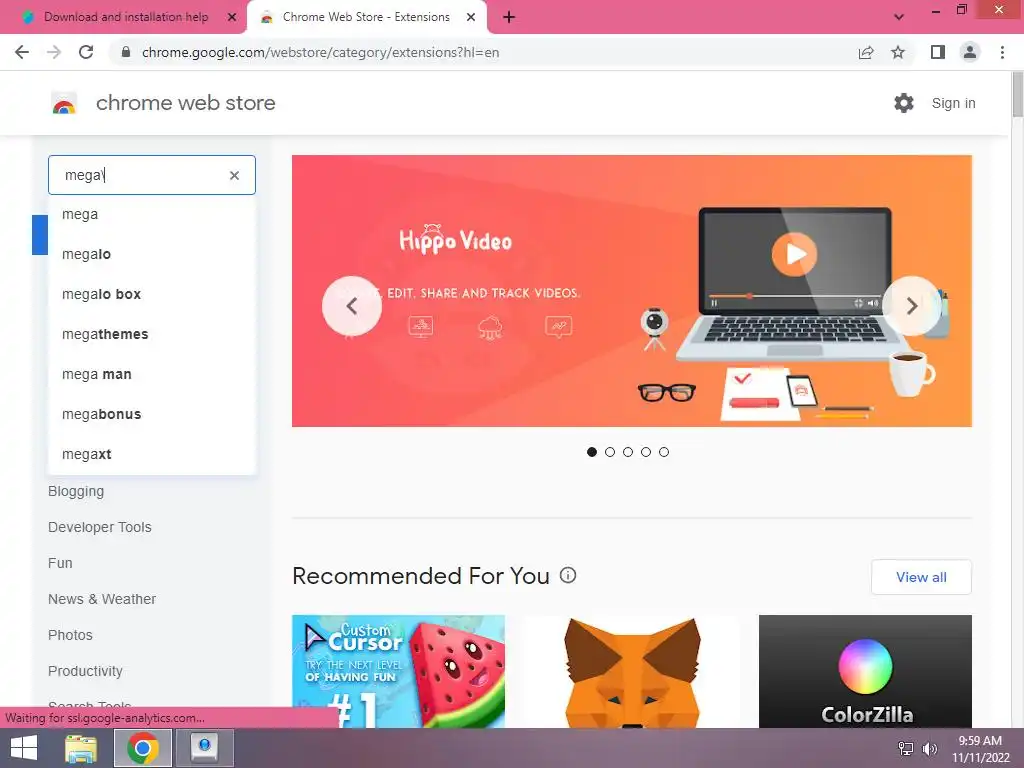The image size is (1024, 768).
Task: Click the address bar URL
Action: click(x=320, y=52)
